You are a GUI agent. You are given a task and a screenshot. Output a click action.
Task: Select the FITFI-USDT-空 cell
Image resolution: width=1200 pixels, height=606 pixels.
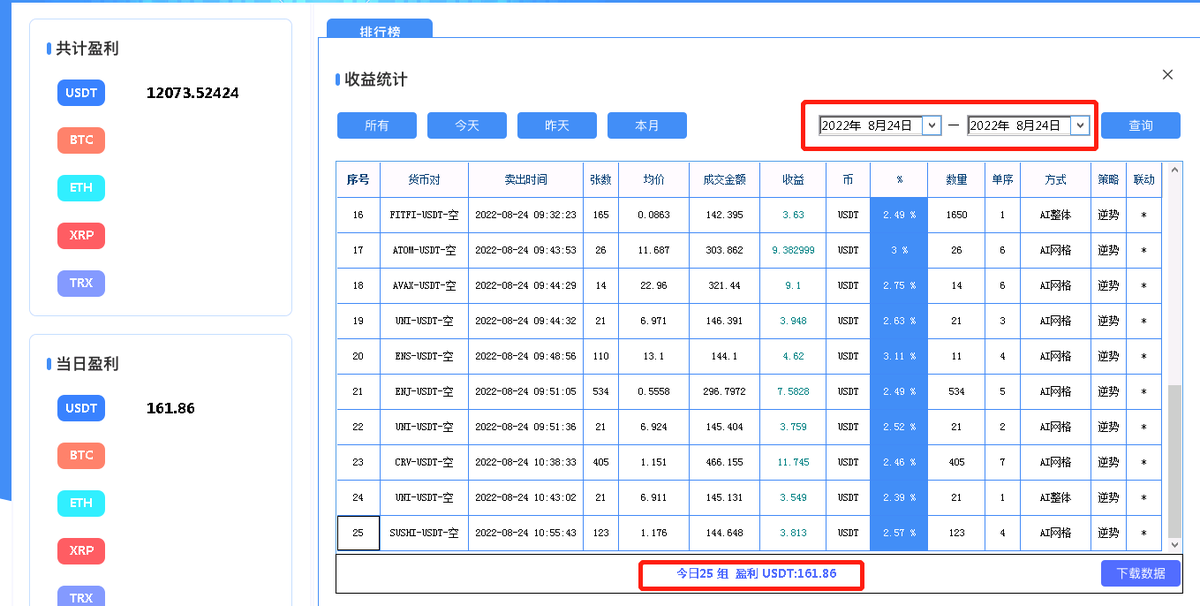pos(424,215)
